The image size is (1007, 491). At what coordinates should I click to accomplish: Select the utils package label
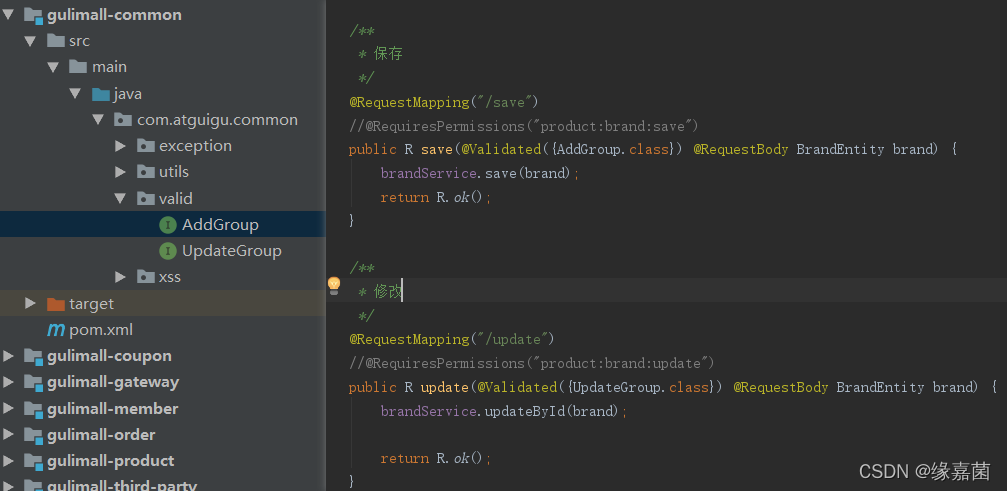tap(174, 172)
